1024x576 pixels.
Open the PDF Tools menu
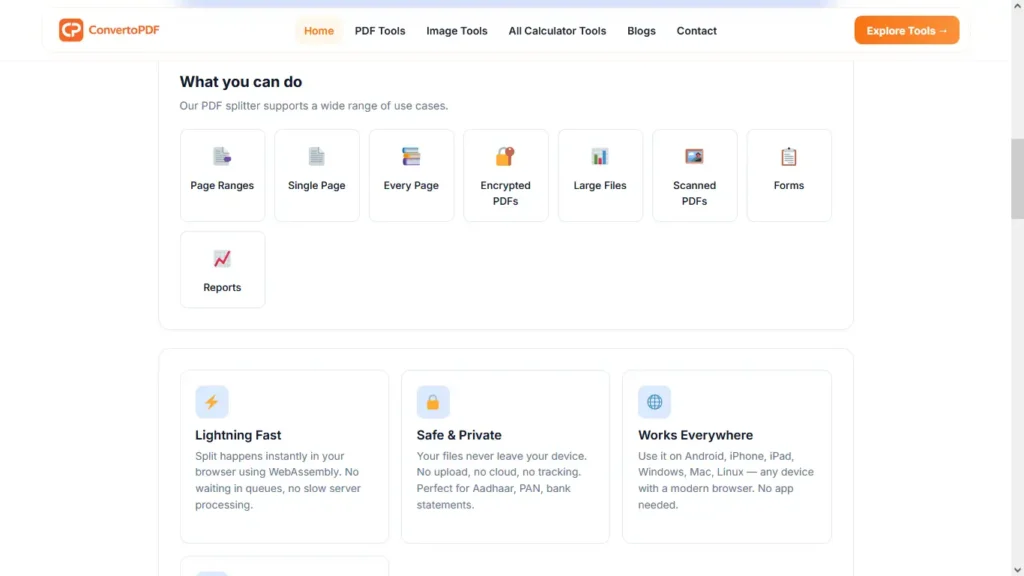(380, 31)
